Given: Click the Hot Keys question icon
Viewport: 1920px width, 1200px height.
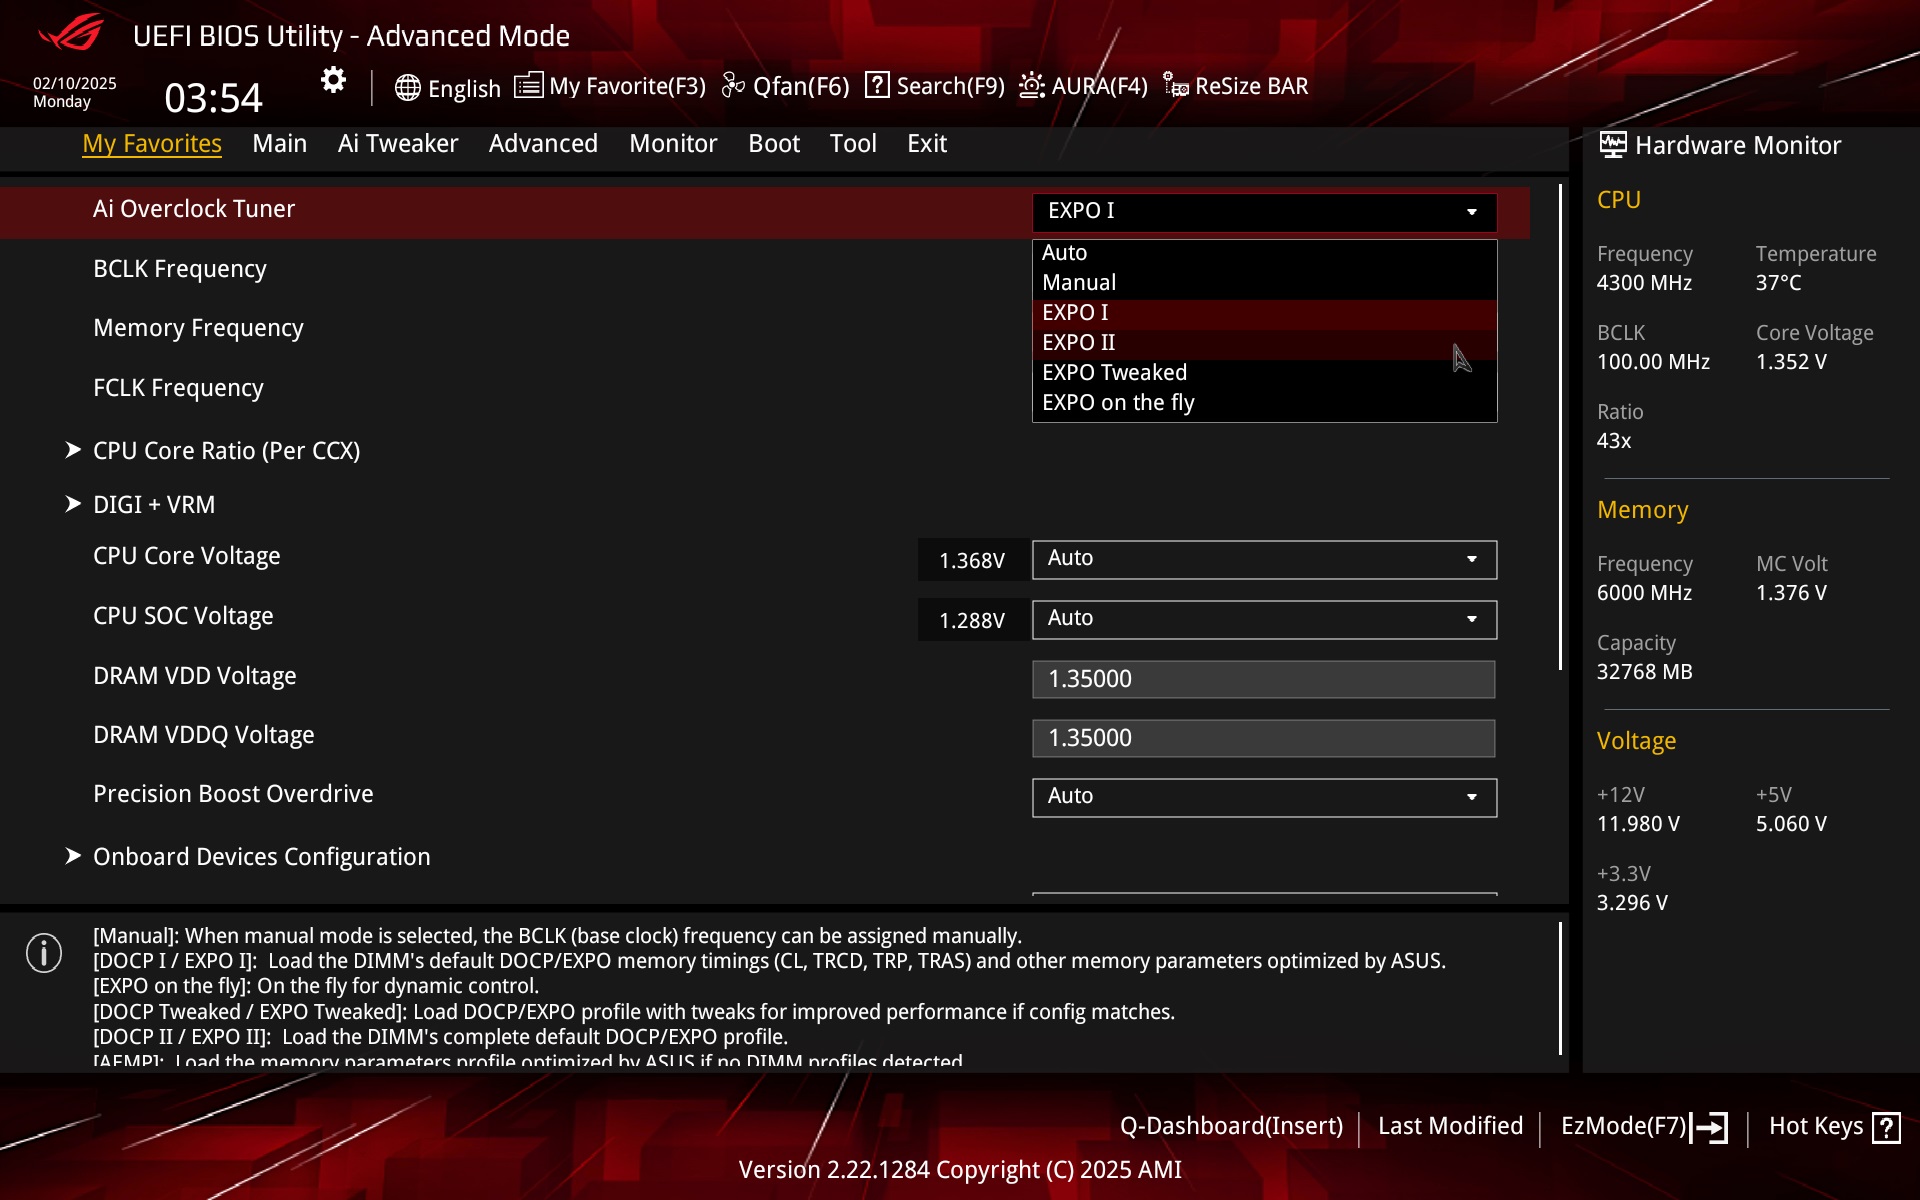Looking at the screenshot, I should tap(1886, 1128).
